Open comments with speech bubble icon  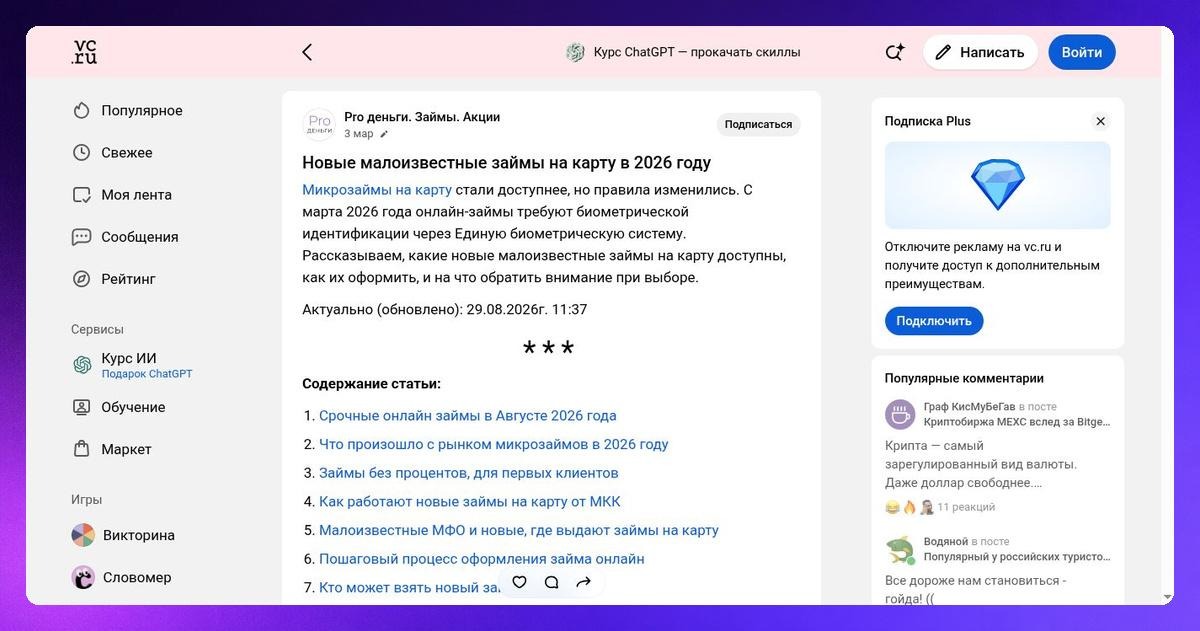coord(551,582)
